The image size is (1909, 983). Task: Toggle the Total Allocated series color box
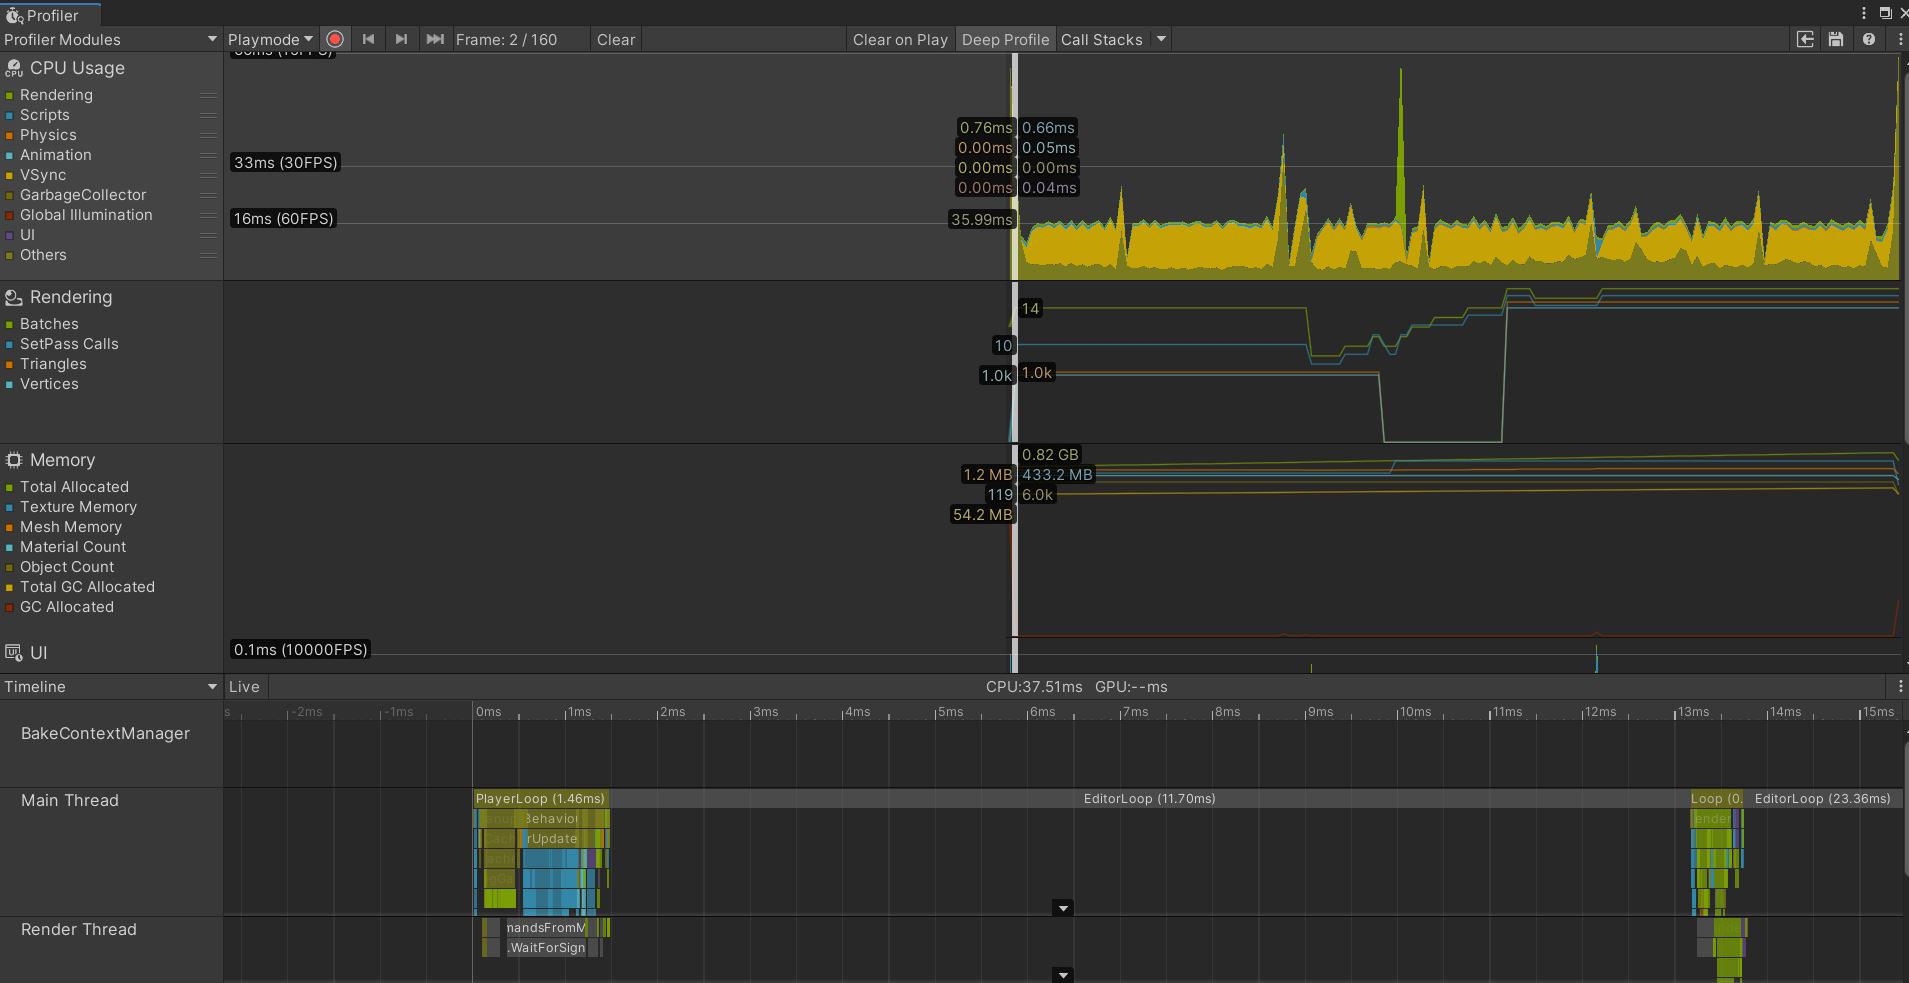[x=10, y=488]
